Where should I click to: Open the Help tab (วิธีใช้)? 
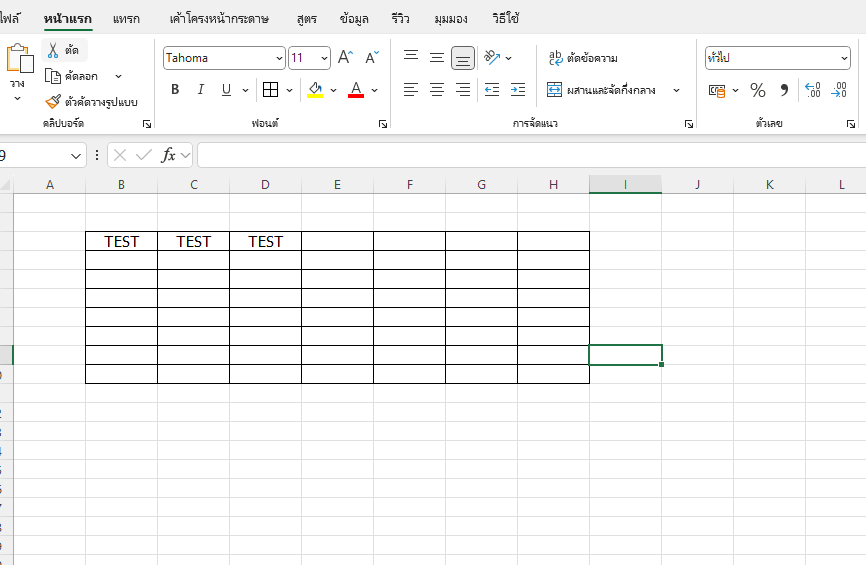[505, 19]
